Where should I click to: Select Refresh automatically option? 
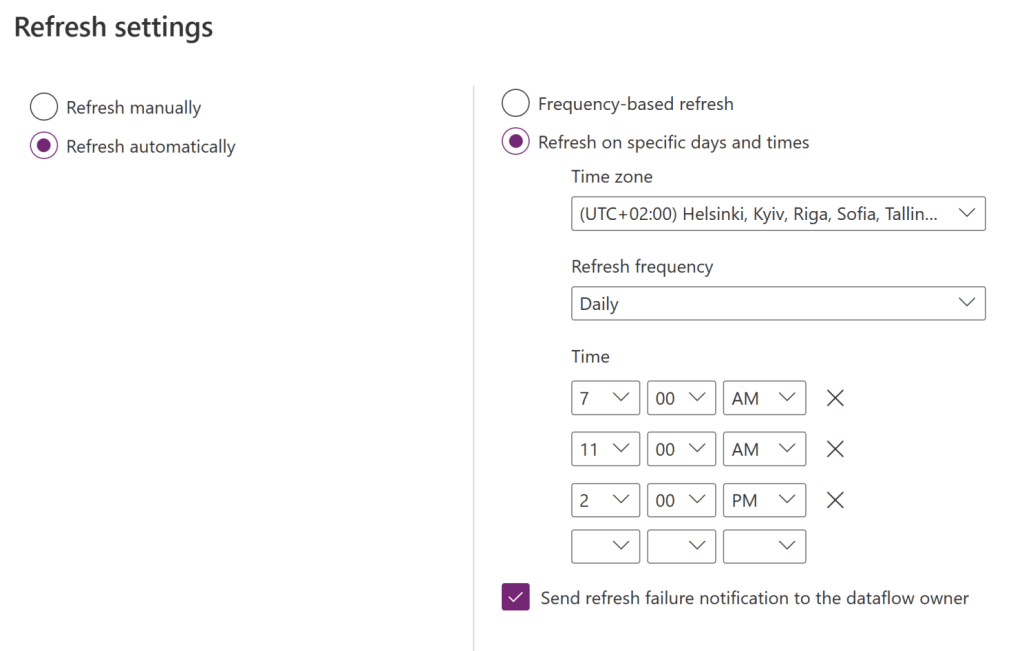[x=44, y=146]
